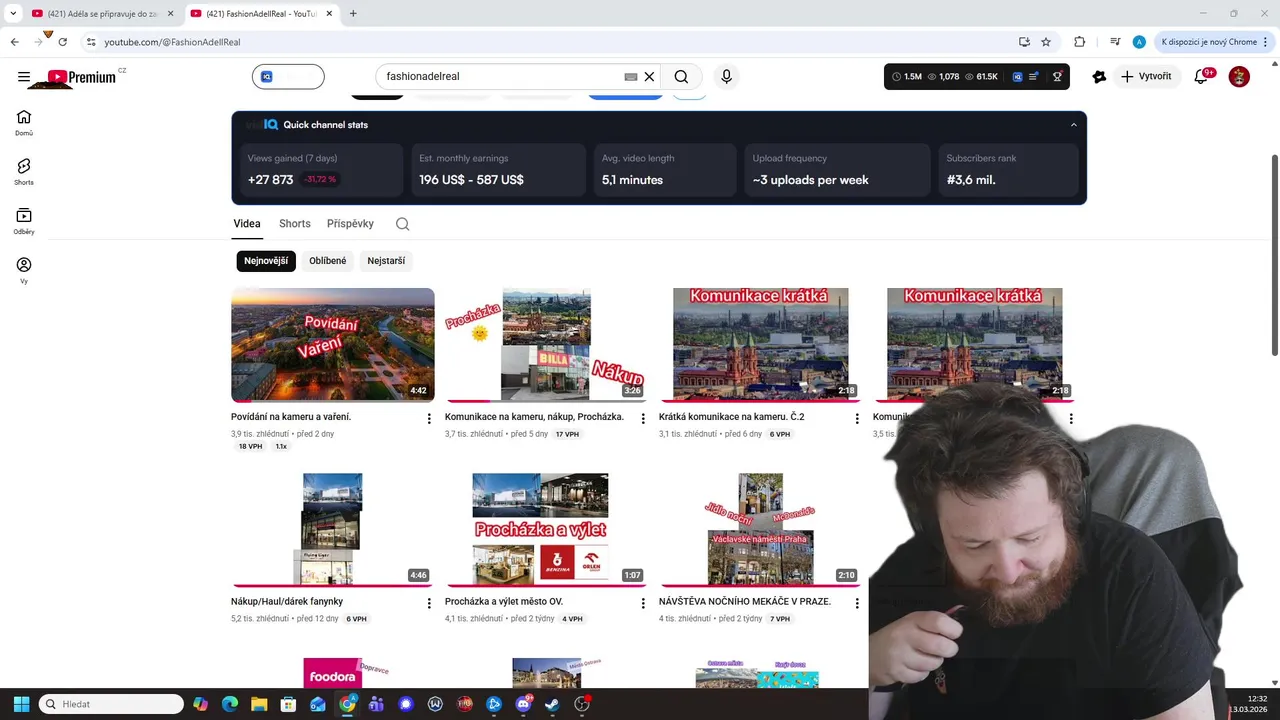Collapse the Quick channel stats panel
The image size is (1280, 720).
click(1074, 125)
